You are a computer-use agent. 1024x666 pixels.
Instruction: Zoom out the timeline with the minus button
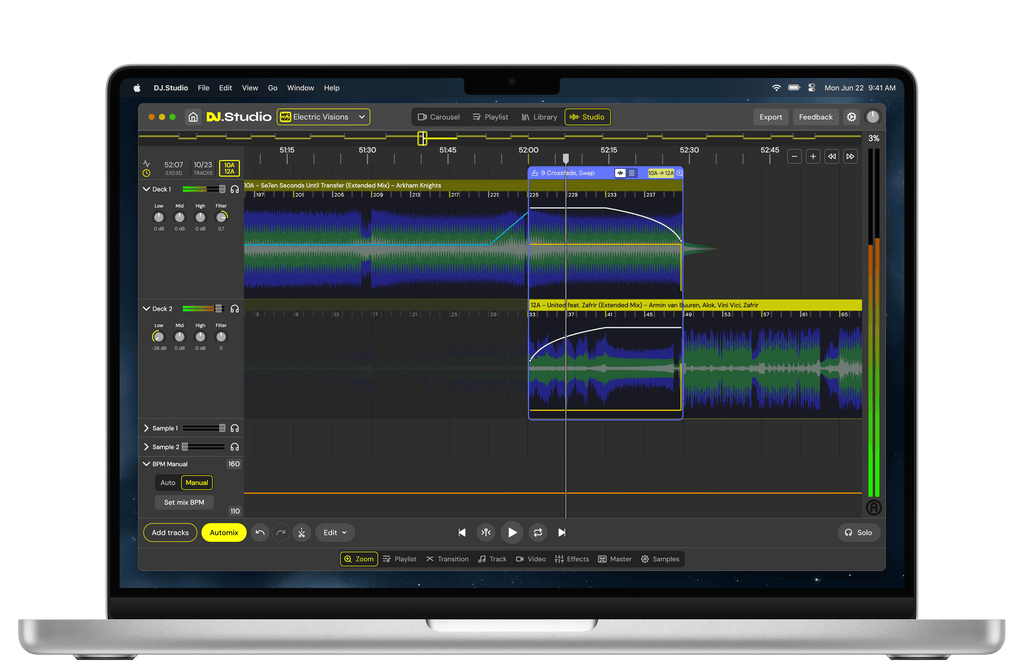coord(794,156)
